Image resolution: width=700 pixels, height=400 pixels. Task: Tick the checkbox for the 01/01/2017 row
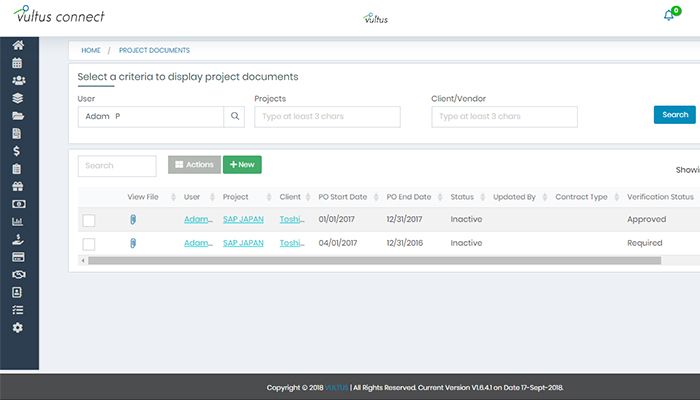89,221
